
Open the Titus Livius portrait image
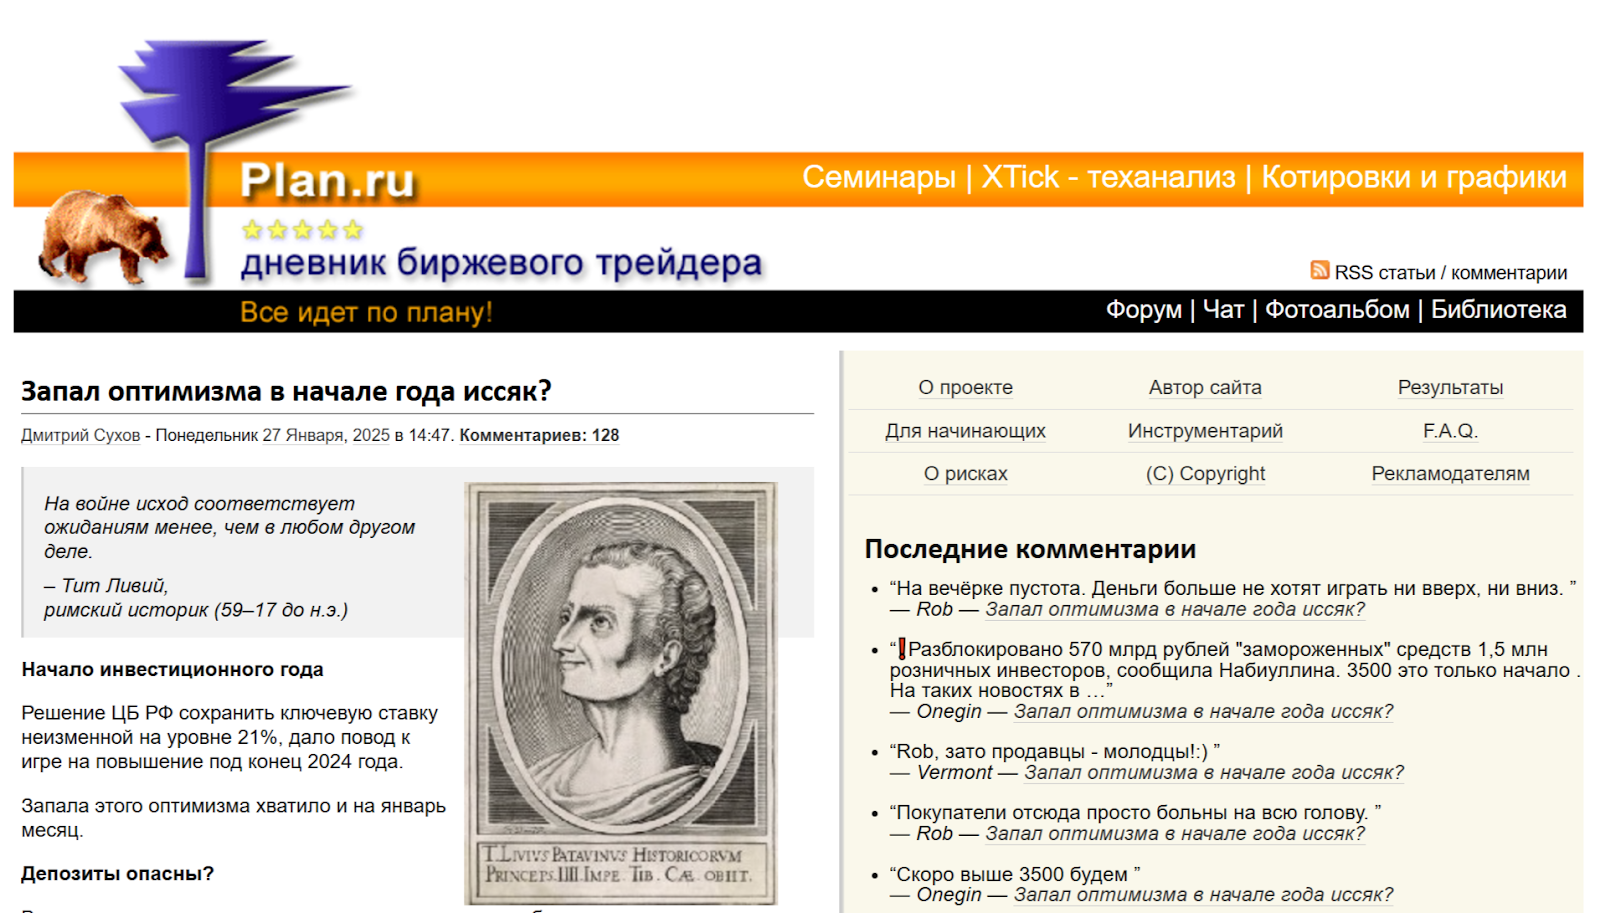(x=620, y=693)
